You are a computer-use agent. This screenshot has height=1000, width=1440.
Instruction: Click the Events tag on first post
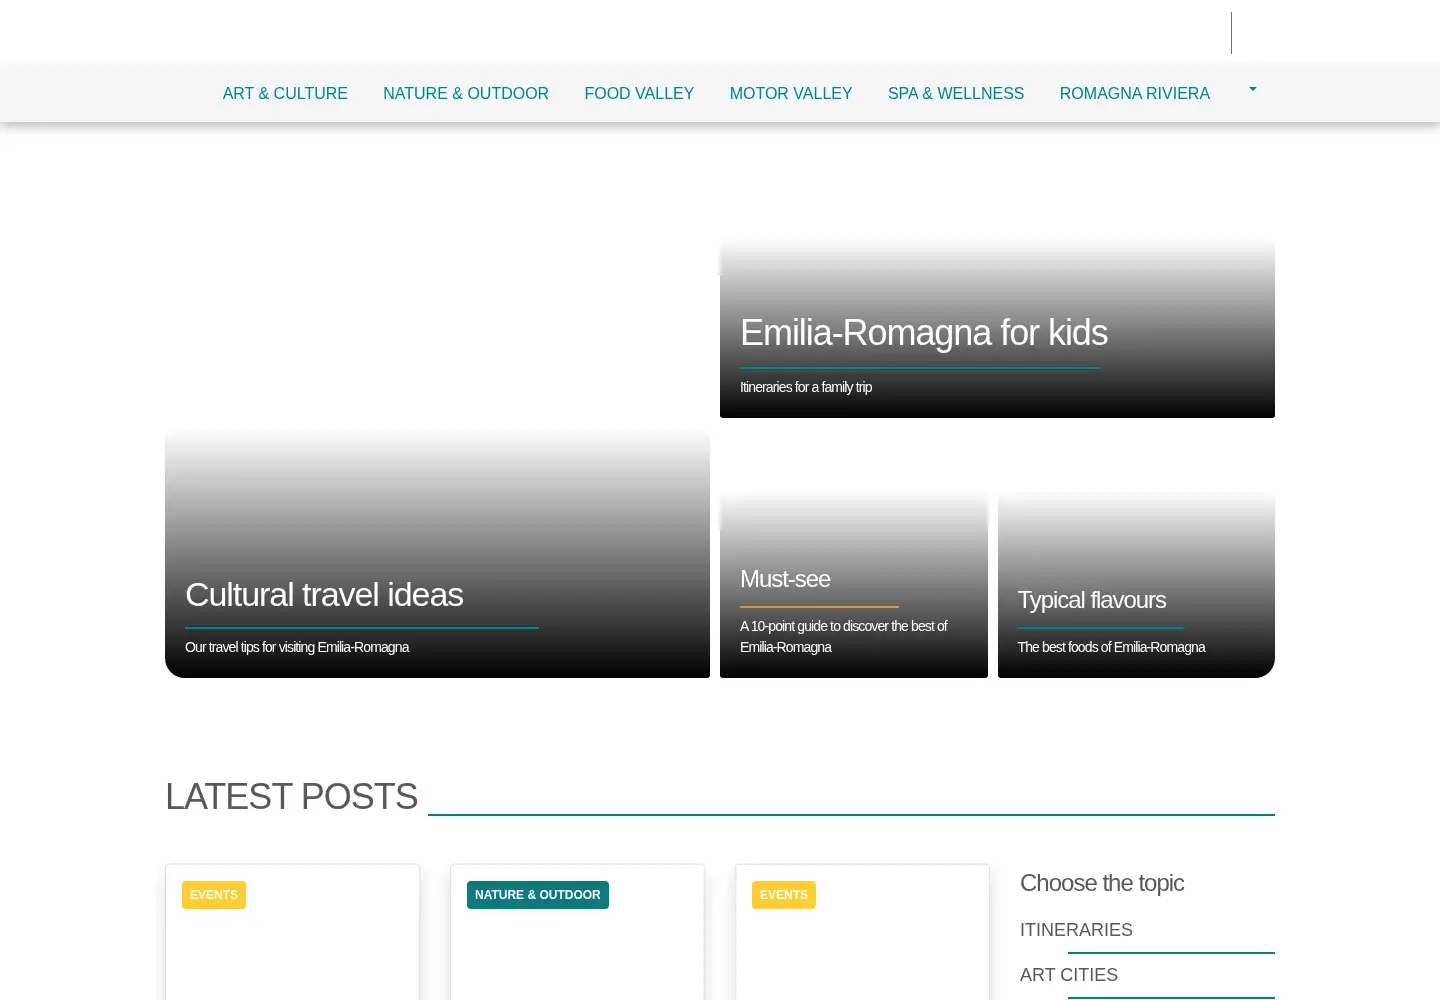(x=214, y=895)
